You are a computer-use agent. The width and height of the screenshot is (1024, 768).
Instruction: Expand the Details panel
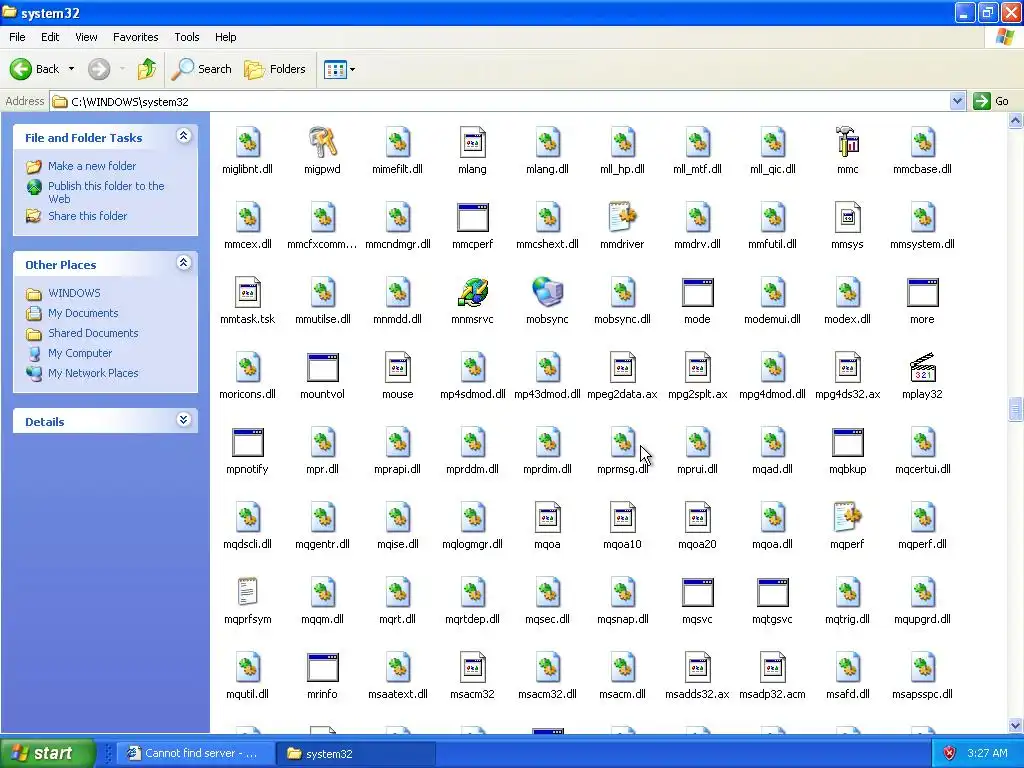coord(184,420)
